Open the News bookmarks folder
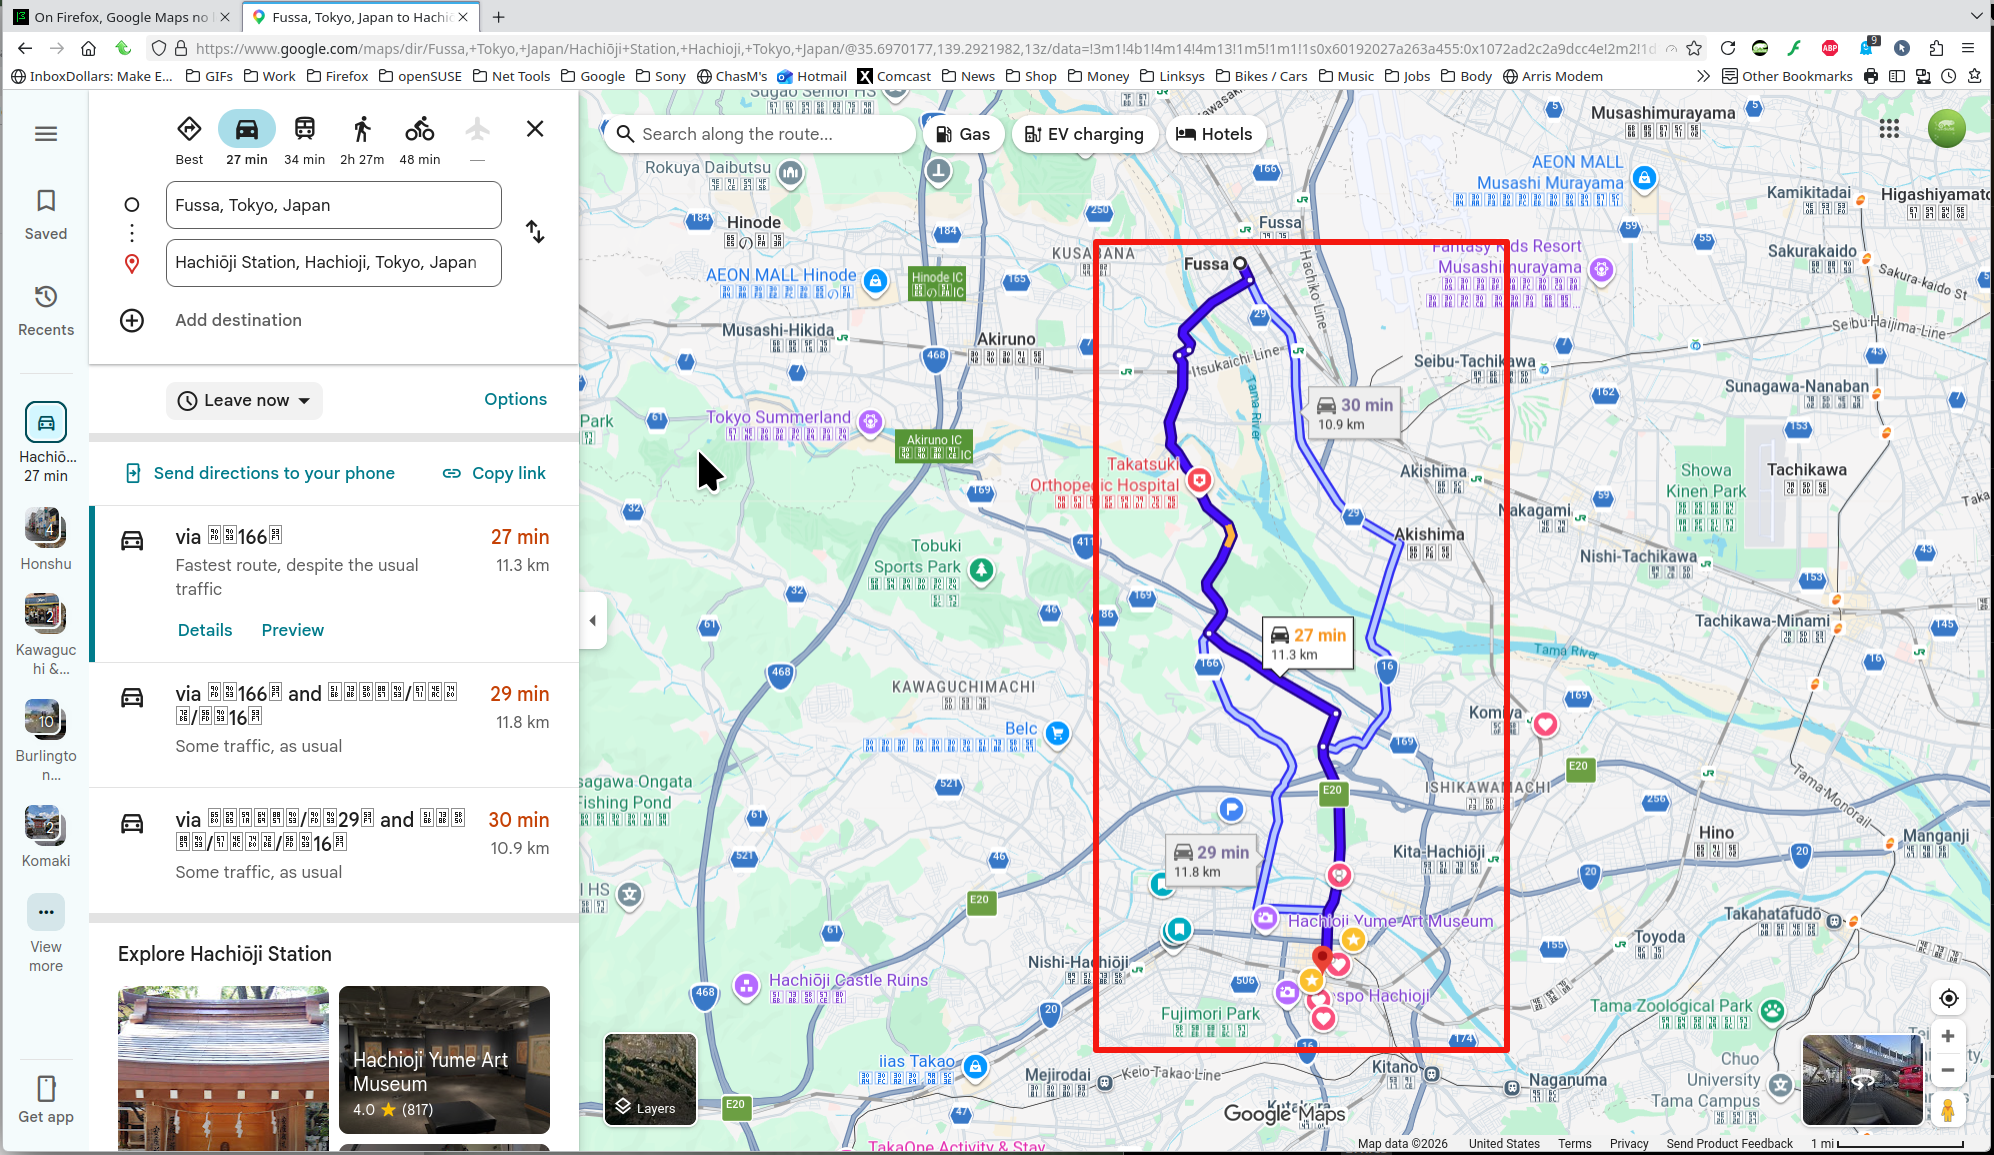 click(967, 76)
